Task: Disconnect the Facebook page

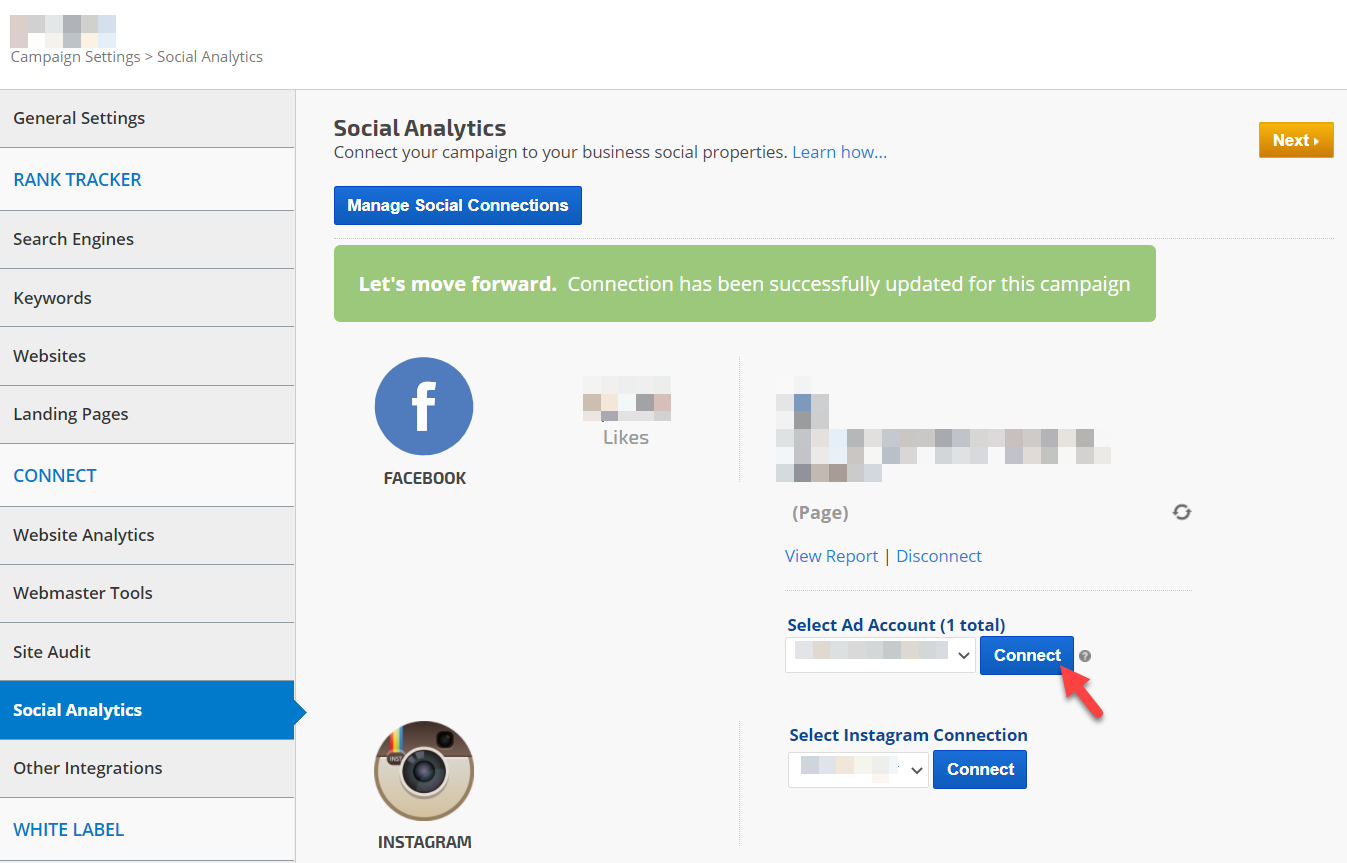Action: pos(938,556)
